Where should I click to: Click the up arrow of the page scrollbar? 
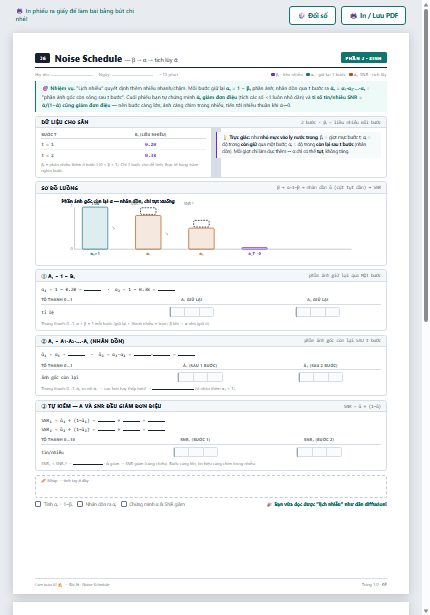click(426, 4)
